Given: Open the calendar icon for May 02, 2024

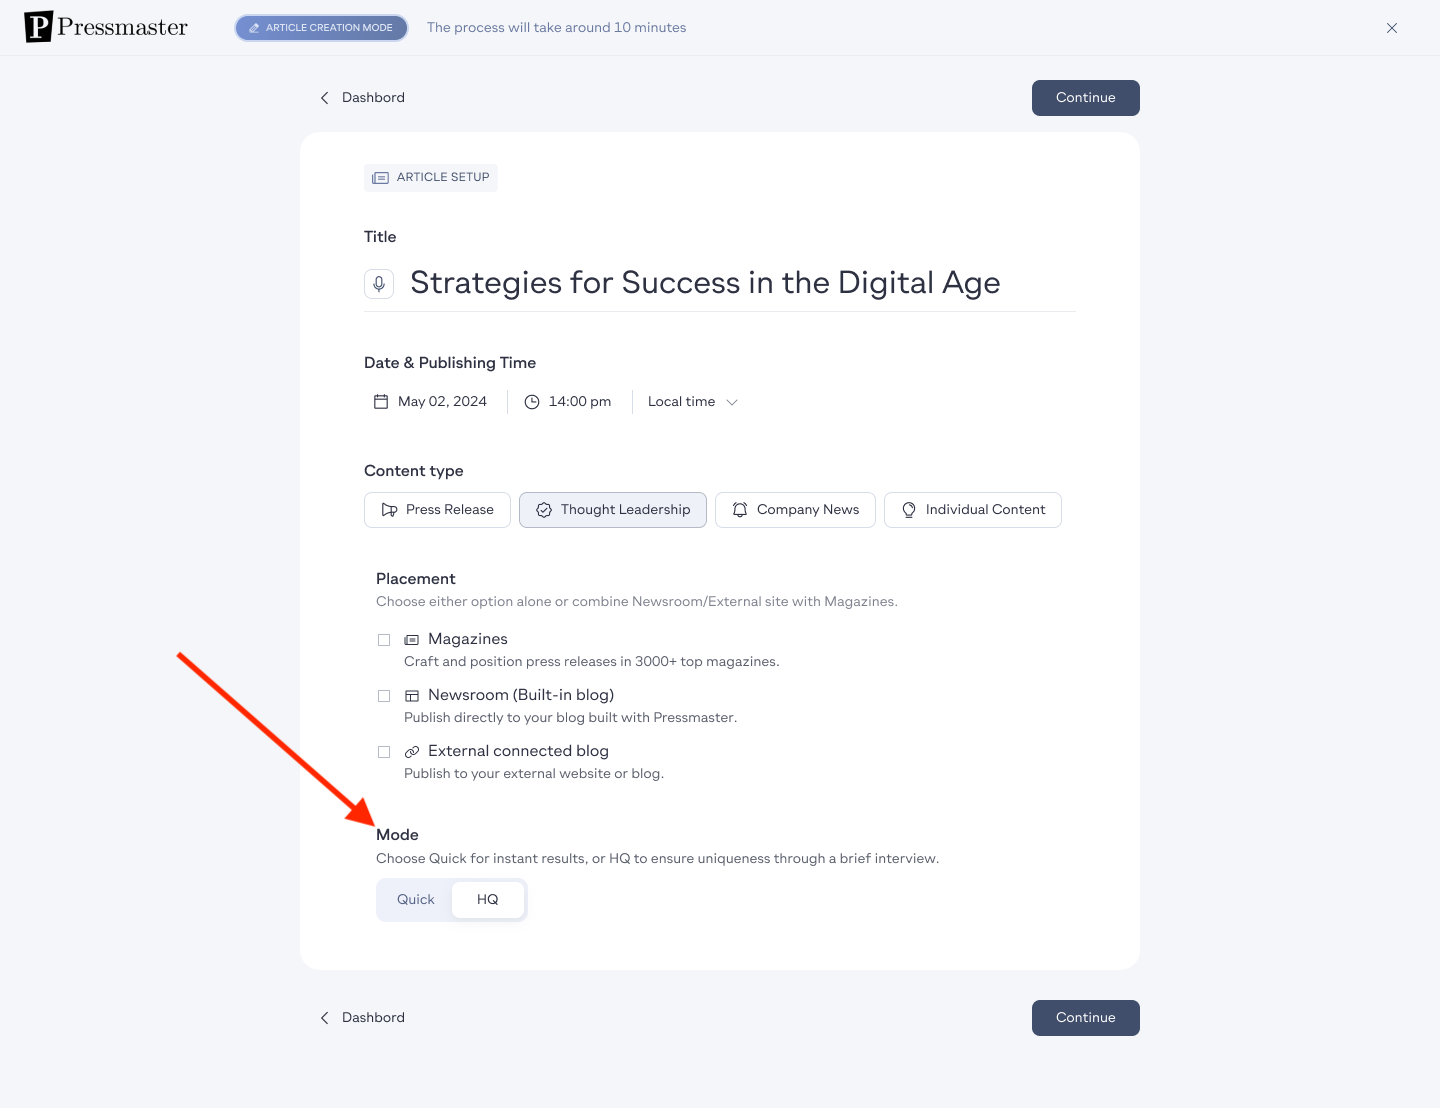Looking at the screenshot, I should (x=381, y=402).
